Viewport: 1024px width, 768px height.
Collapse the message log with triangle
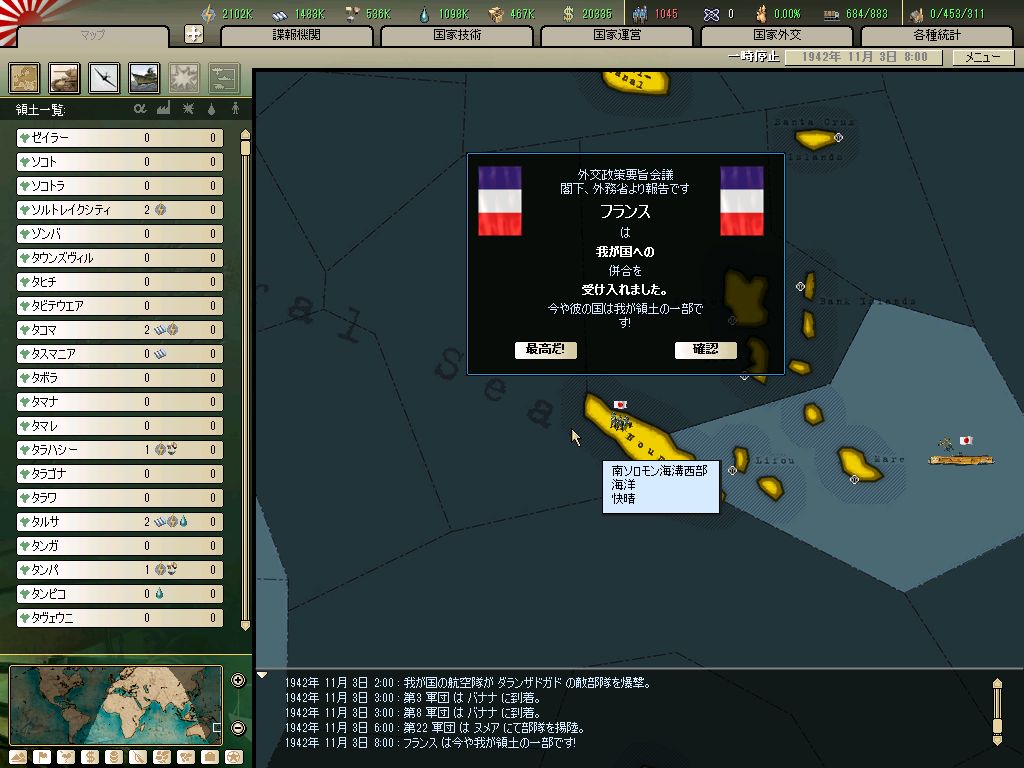[x=262, y=675]
